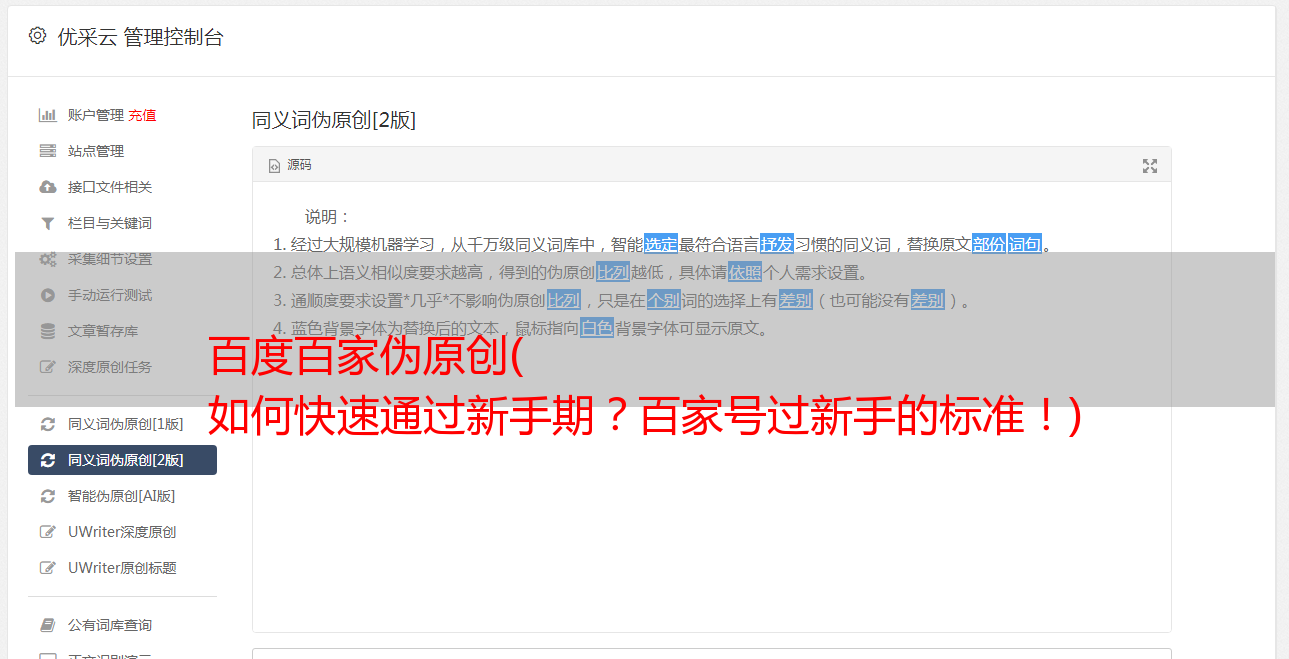Click the funnel icon beside 栏目与关键词
Image resolution: width=1289 pixels, height=659 pixels.
[47, 223]
